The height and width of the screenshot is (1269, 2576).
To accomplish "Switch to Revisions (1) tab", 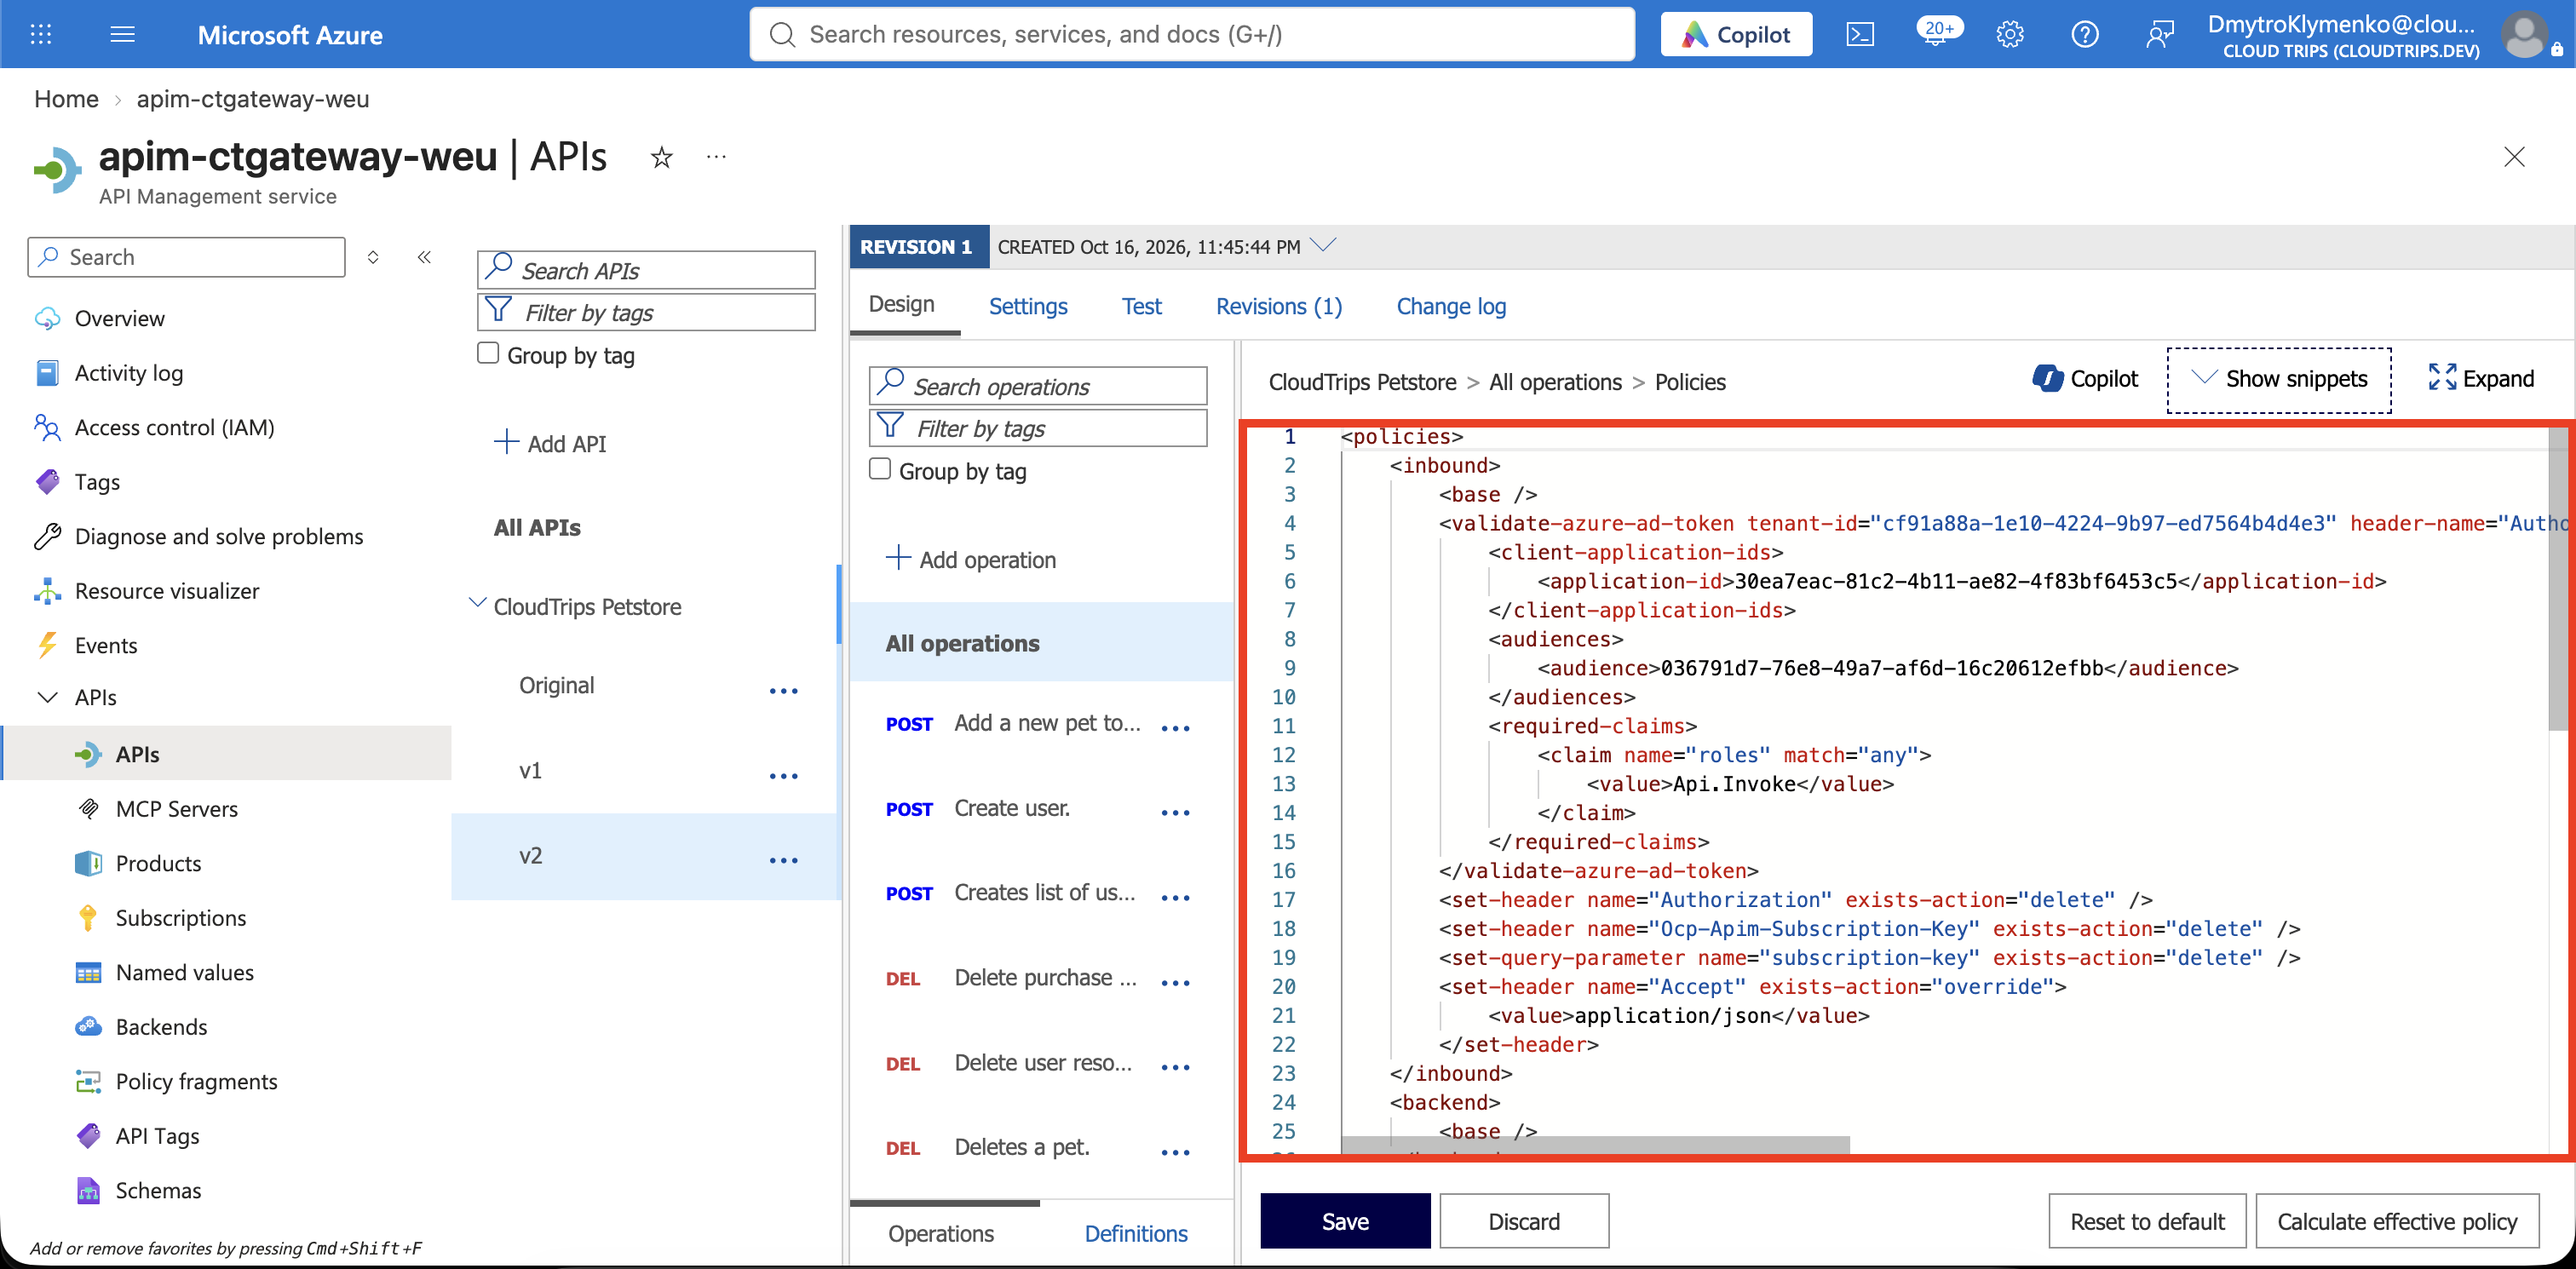I will click(1279, 306).
